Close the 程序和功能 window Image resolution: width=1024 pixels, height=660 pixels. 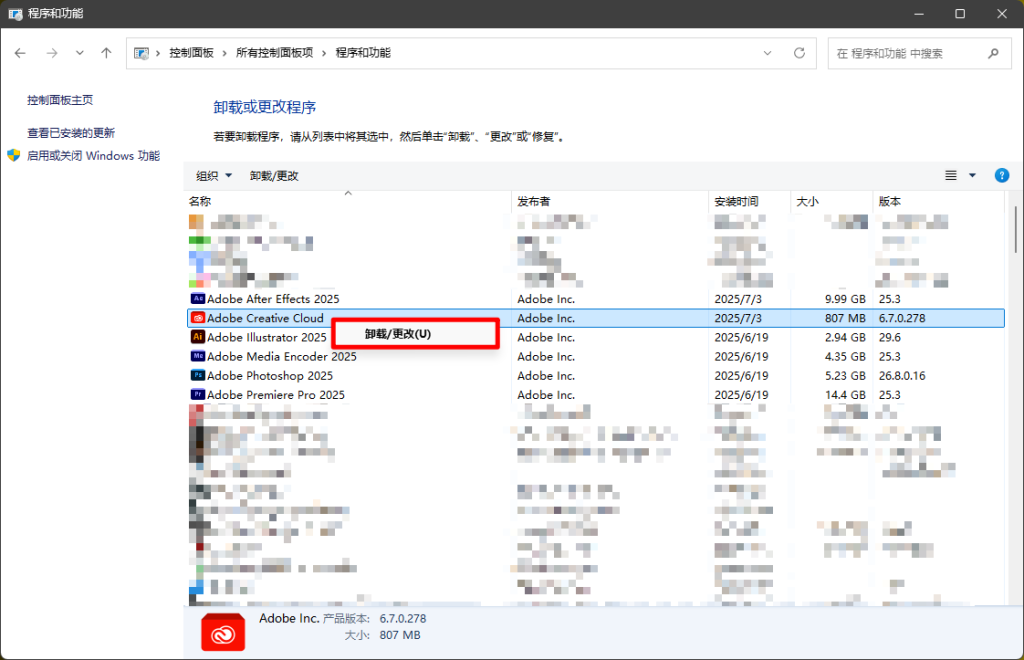point(1002,14)
